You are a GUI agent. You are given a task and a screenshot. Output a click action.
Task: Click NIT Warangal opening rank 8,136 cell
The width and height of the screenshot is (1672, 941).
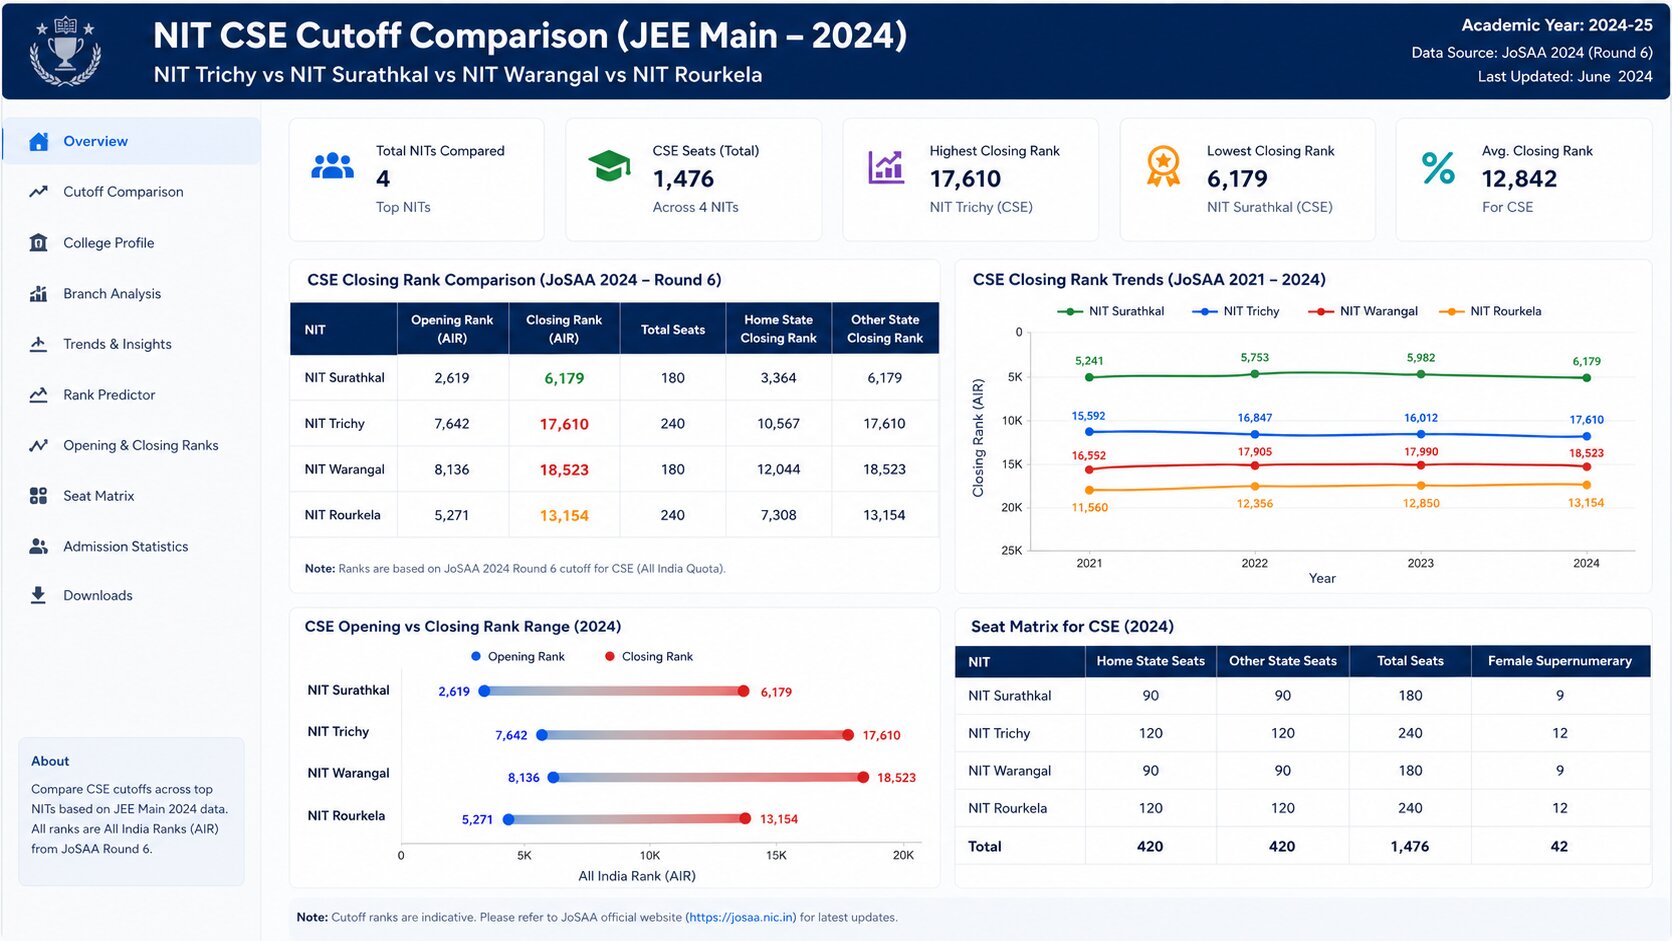452,470
